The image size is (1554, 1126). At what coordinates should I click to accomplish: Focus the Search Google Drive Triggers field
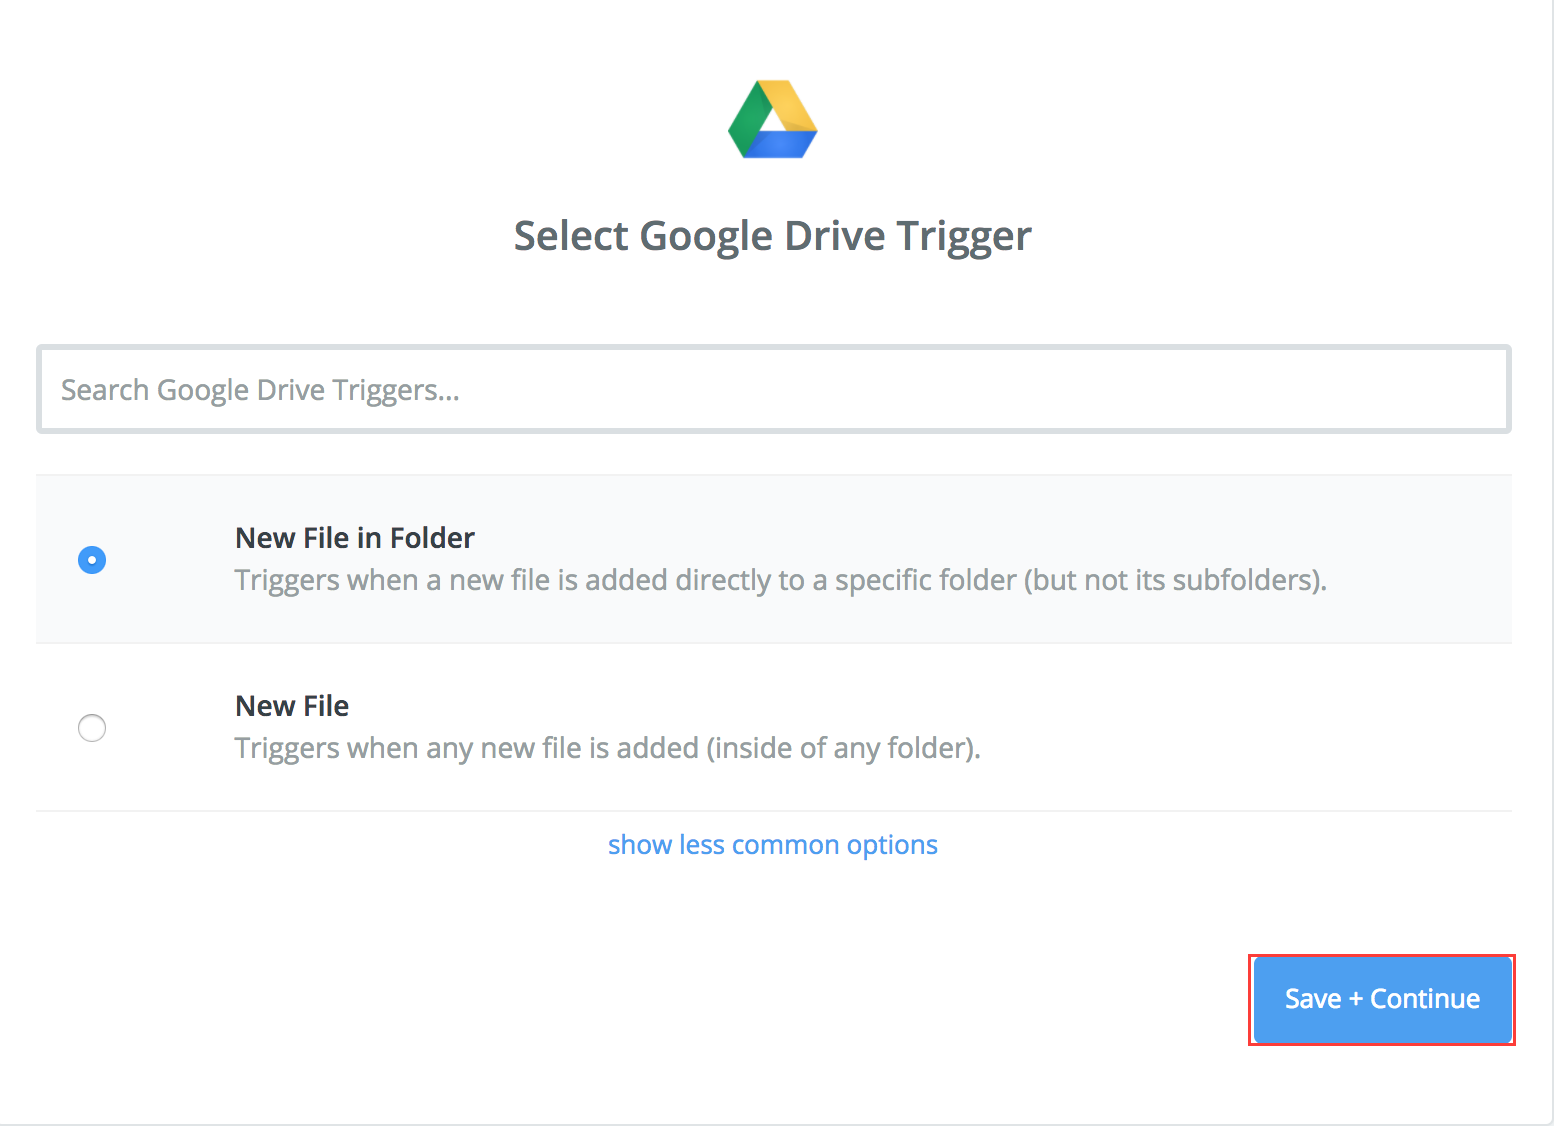(x=773, y=389)
